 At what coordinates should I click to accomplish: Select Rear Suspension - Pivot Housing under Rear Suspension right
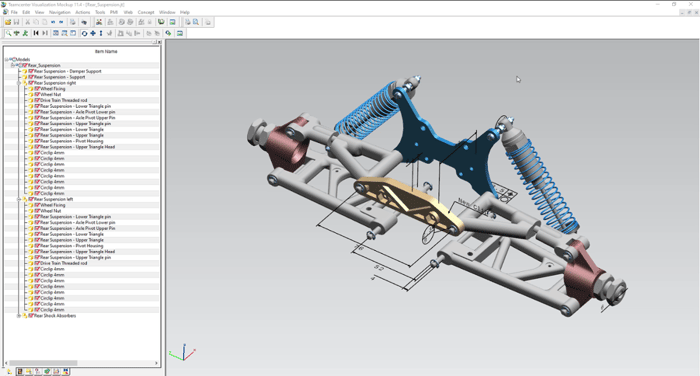[x=71, y=141]
